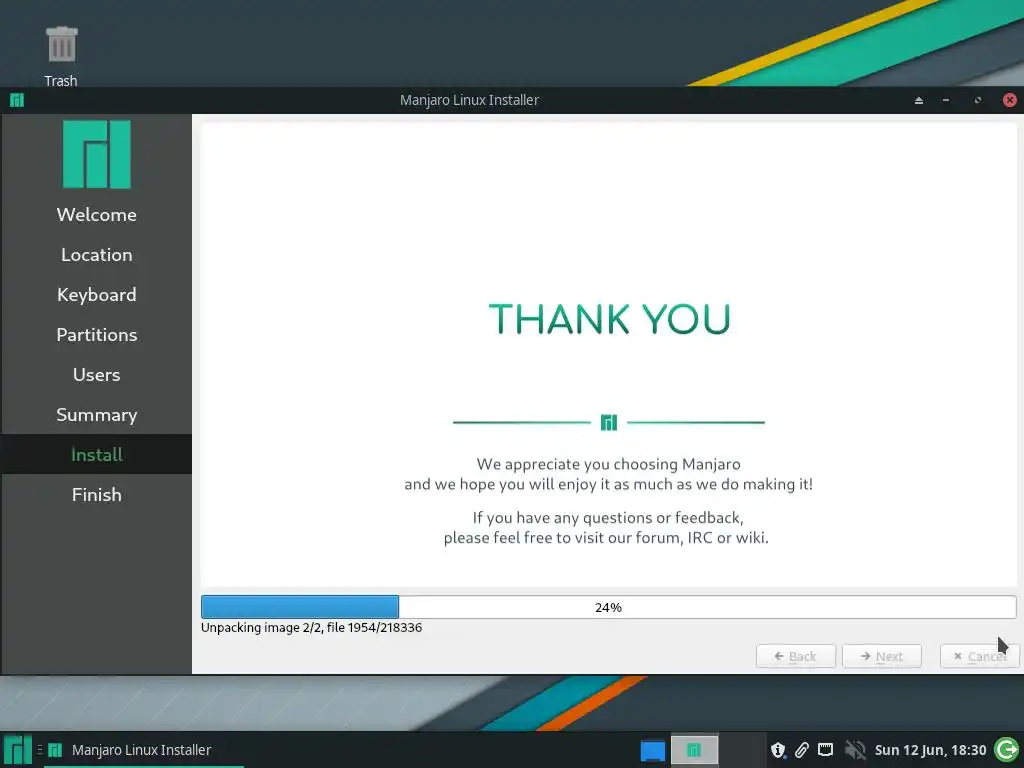Viewport: 1024px width, 768px height.
Task: Select the installer workspace thumbnail in pager
Action: point(695,750)
